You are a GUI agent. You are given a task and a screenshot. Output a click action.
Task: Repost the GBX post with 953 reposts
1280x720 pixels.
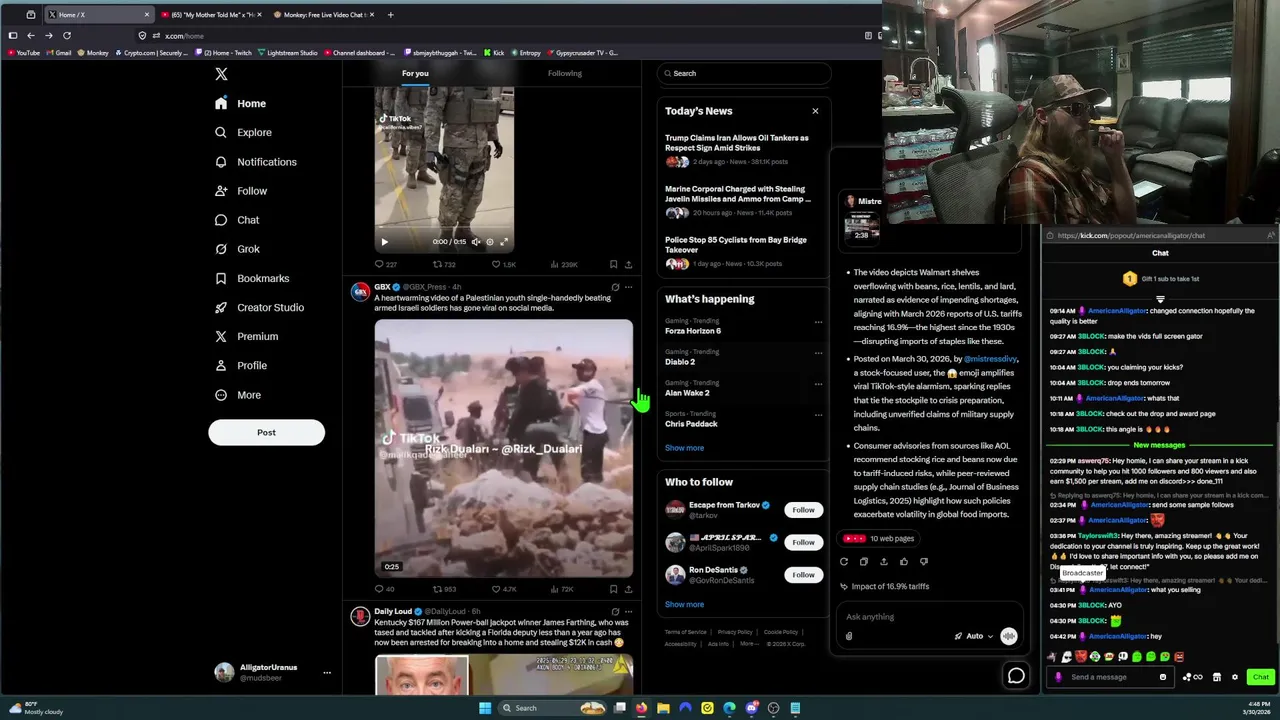[x=444, y=589]
